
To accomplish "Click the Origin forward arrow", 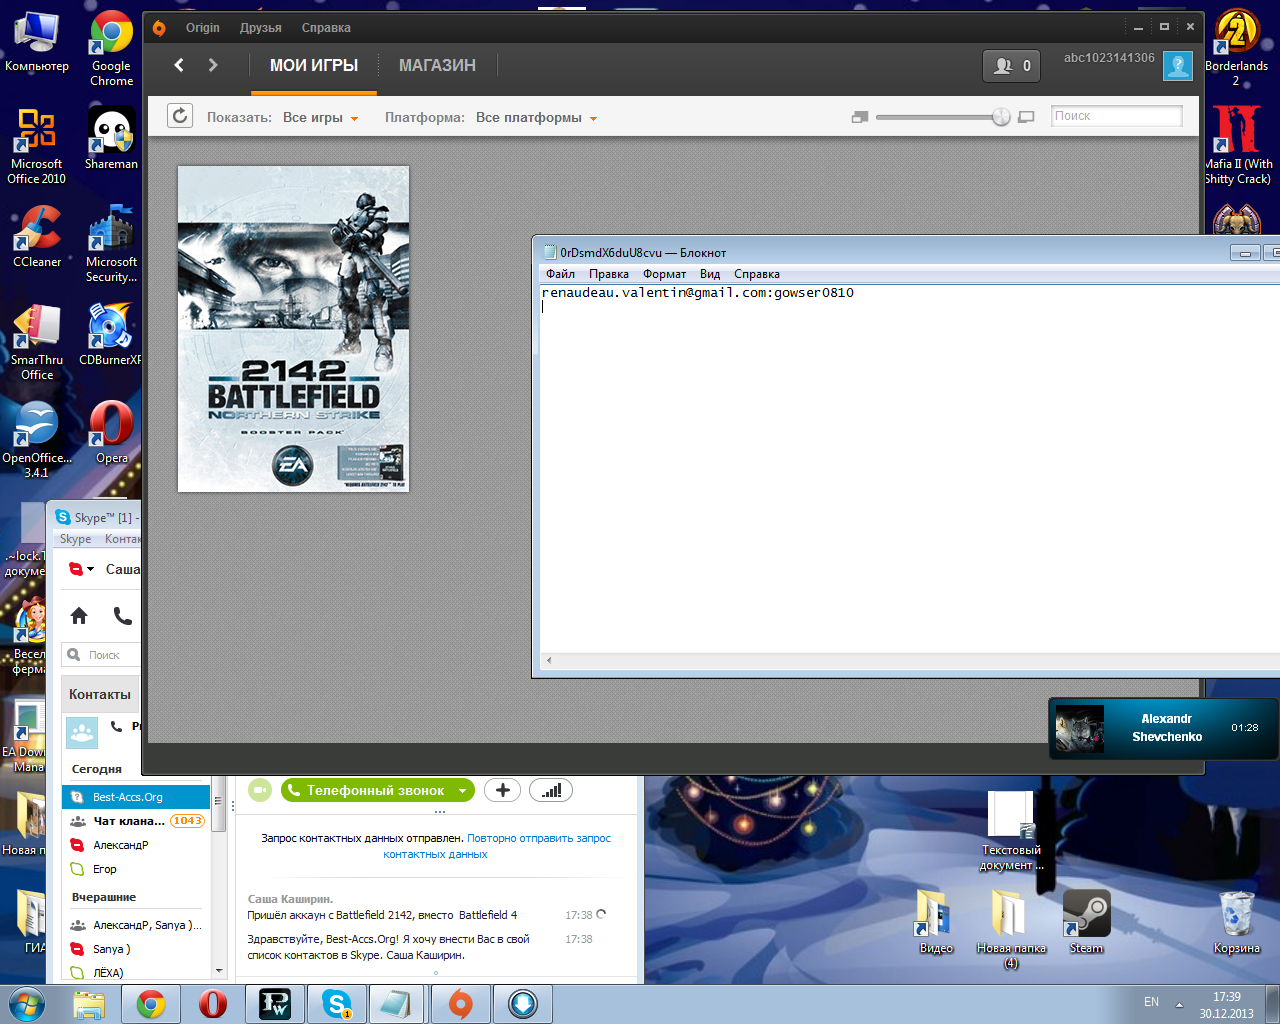I will 212,65.
